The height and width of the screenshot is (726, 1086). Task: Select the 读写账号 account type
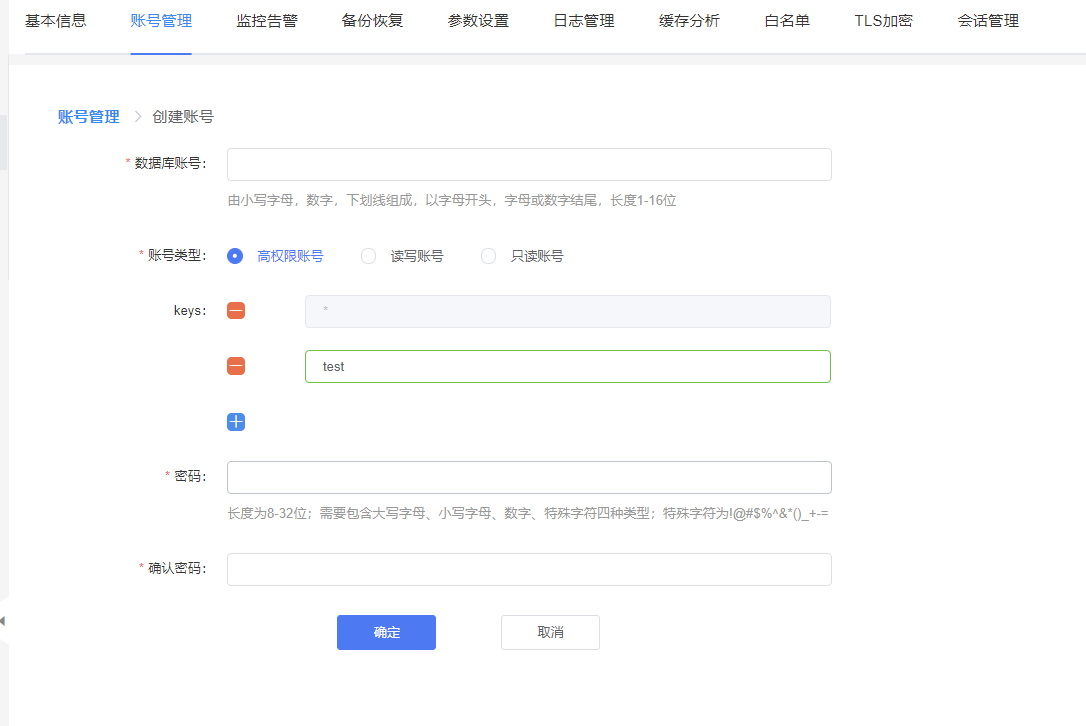(368, 256)
